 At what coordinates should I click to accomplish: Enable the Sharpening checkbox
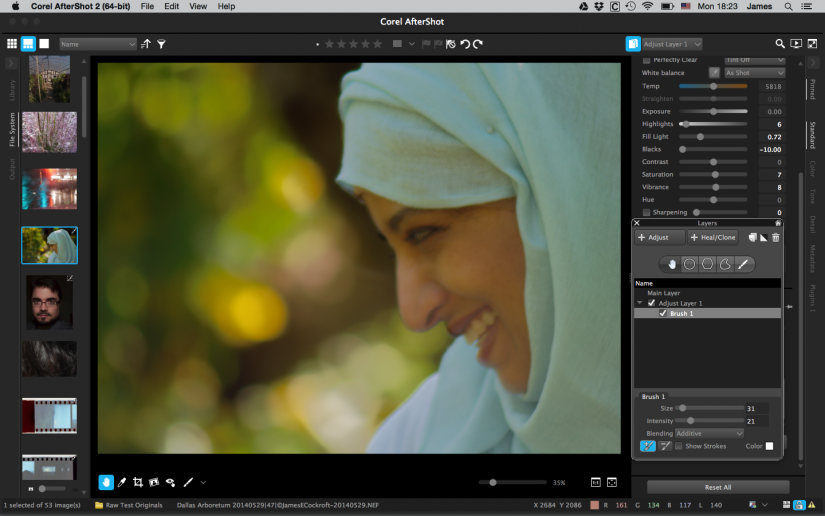(646, 213)
